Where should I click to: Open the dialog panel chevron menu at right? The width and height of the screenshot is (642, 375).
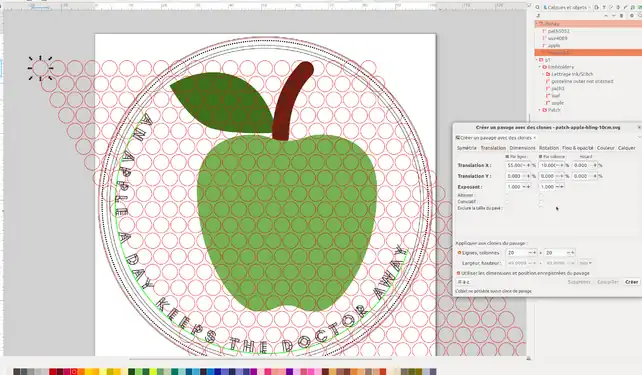(x=640, y=138)
